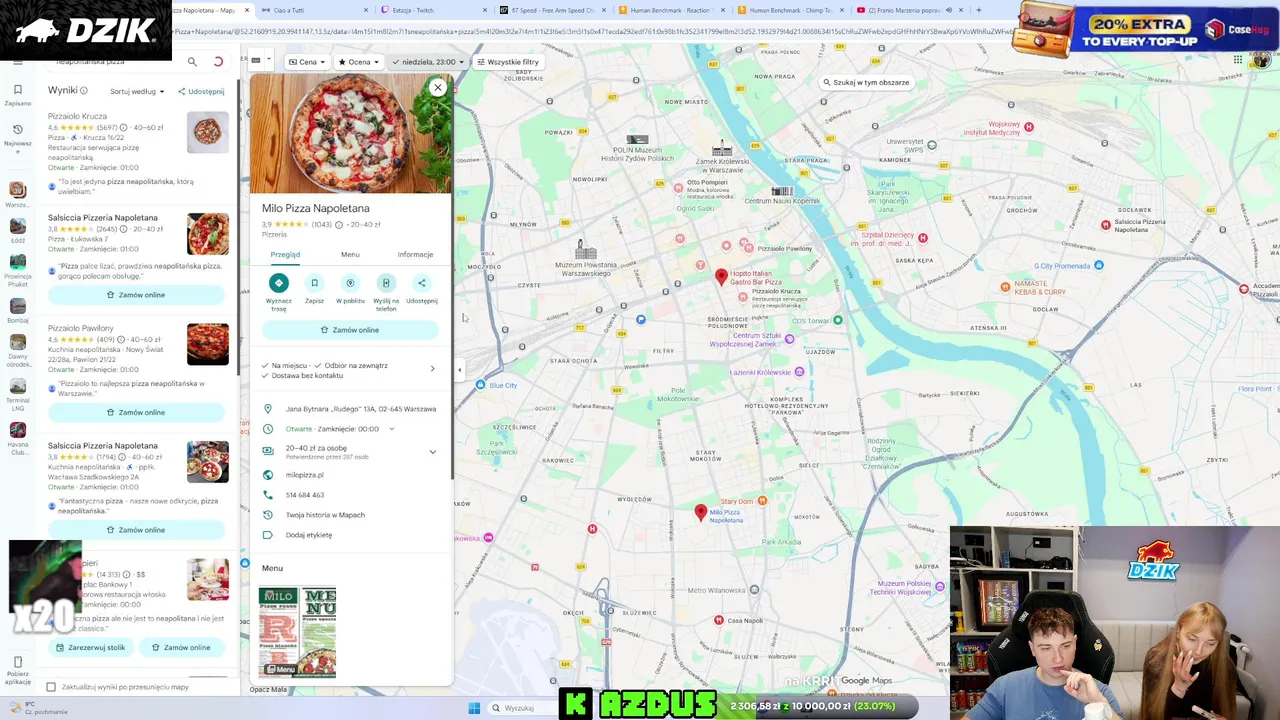Open the Ocena rating filter dropdown
Image resolution: width=1280 pixels, height=720 pixels.
[359, 62]
